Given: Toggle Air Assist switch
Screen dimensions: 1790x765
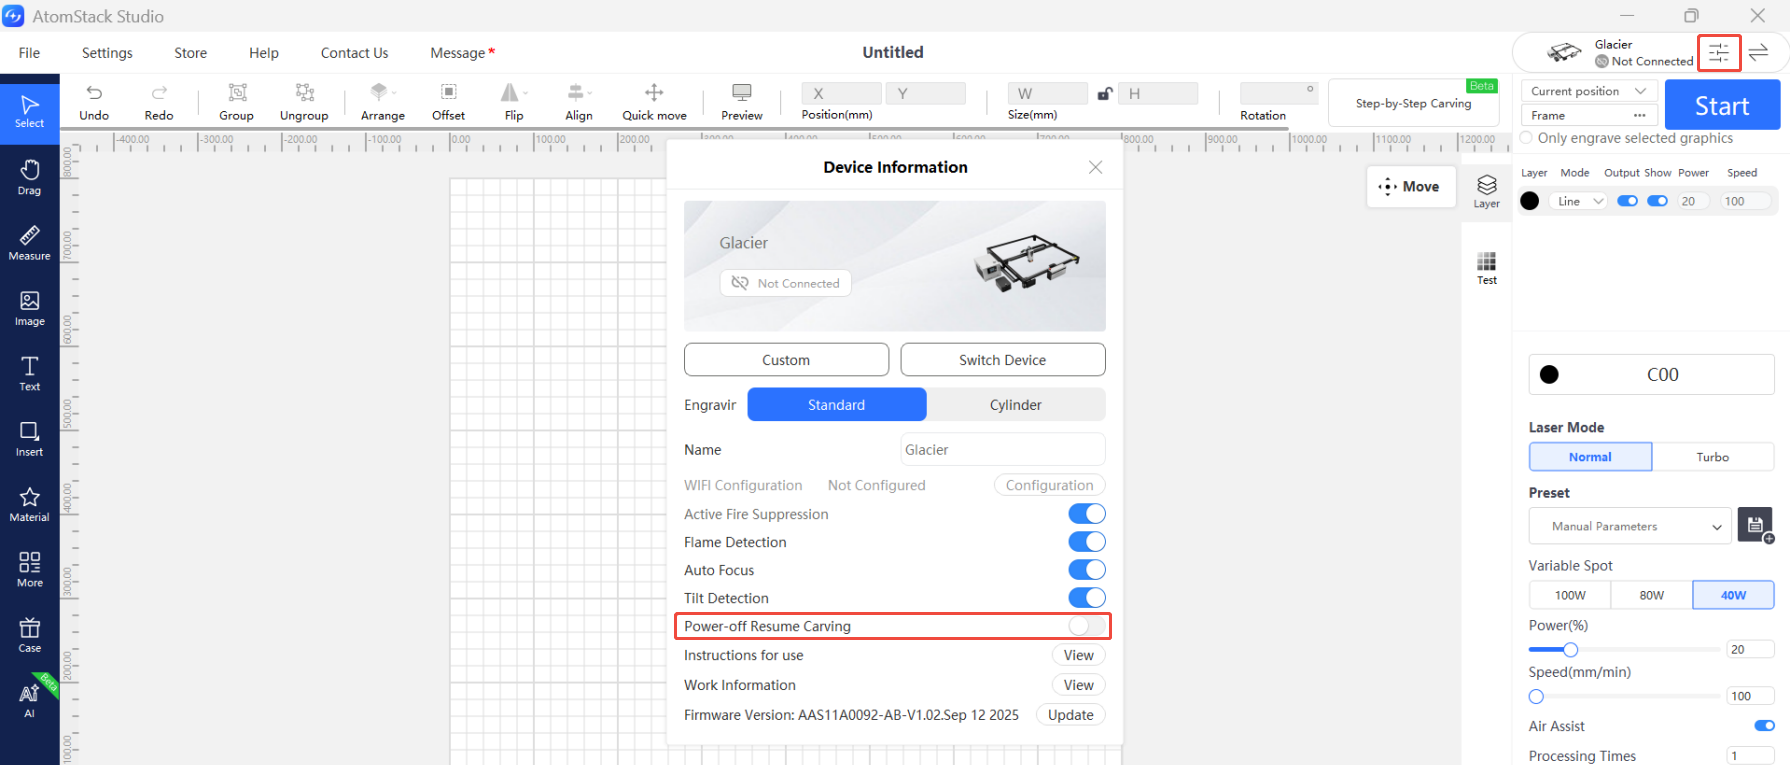Looking at the screenshot, I should coord(1764,726).
